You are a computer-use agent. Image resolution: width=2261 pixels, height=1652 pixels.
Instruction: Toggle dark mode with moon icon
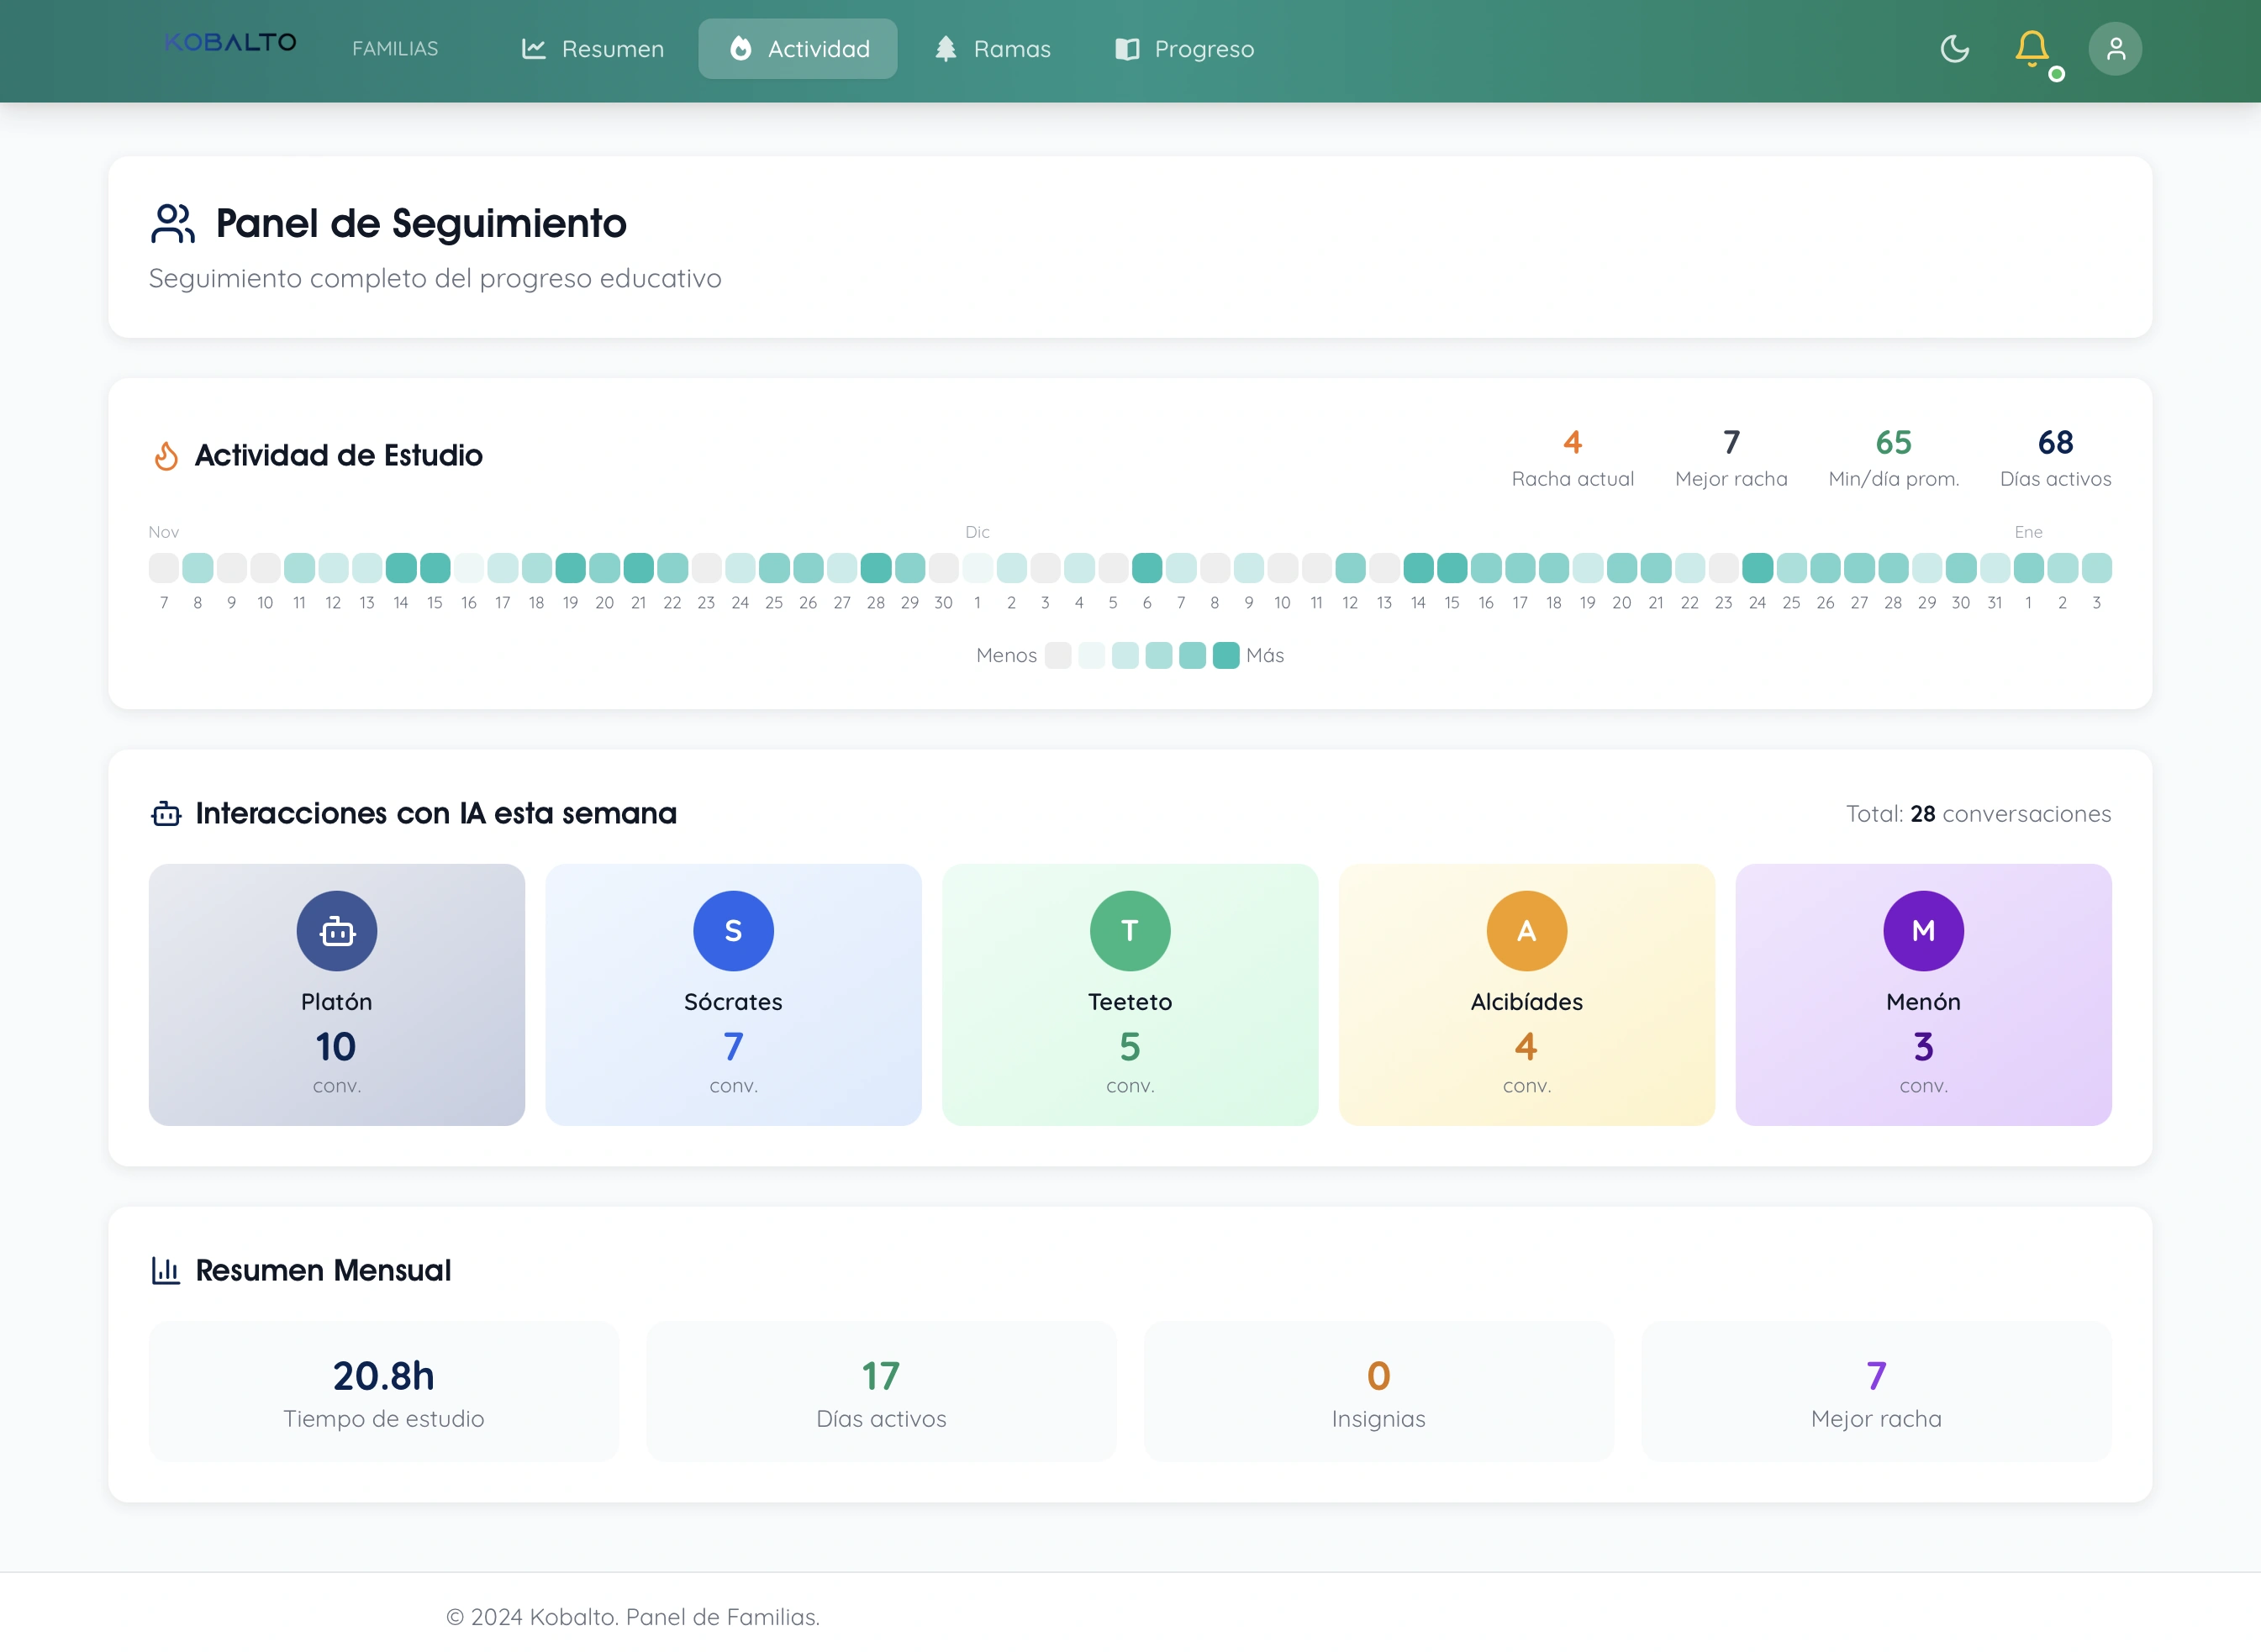(x=1954, y=48)
